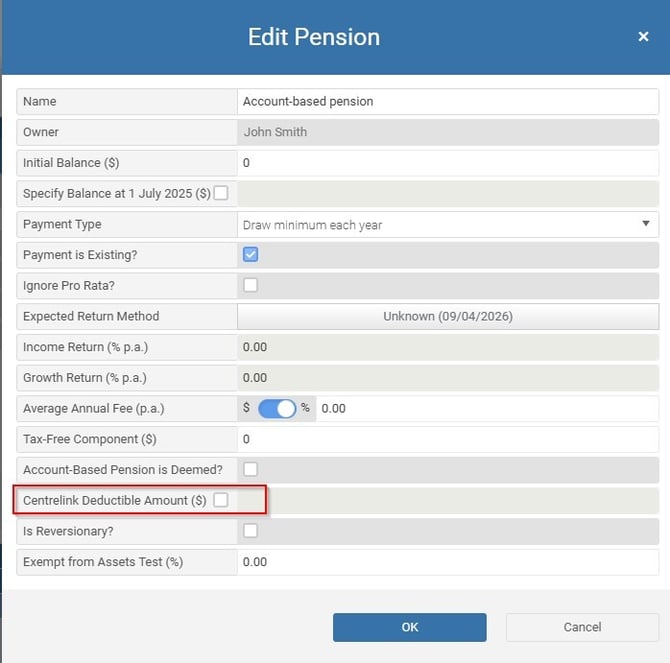Focus the Tax-Free Component field
The width and height of the screenshot is (670, 663).
pos(447,439)
